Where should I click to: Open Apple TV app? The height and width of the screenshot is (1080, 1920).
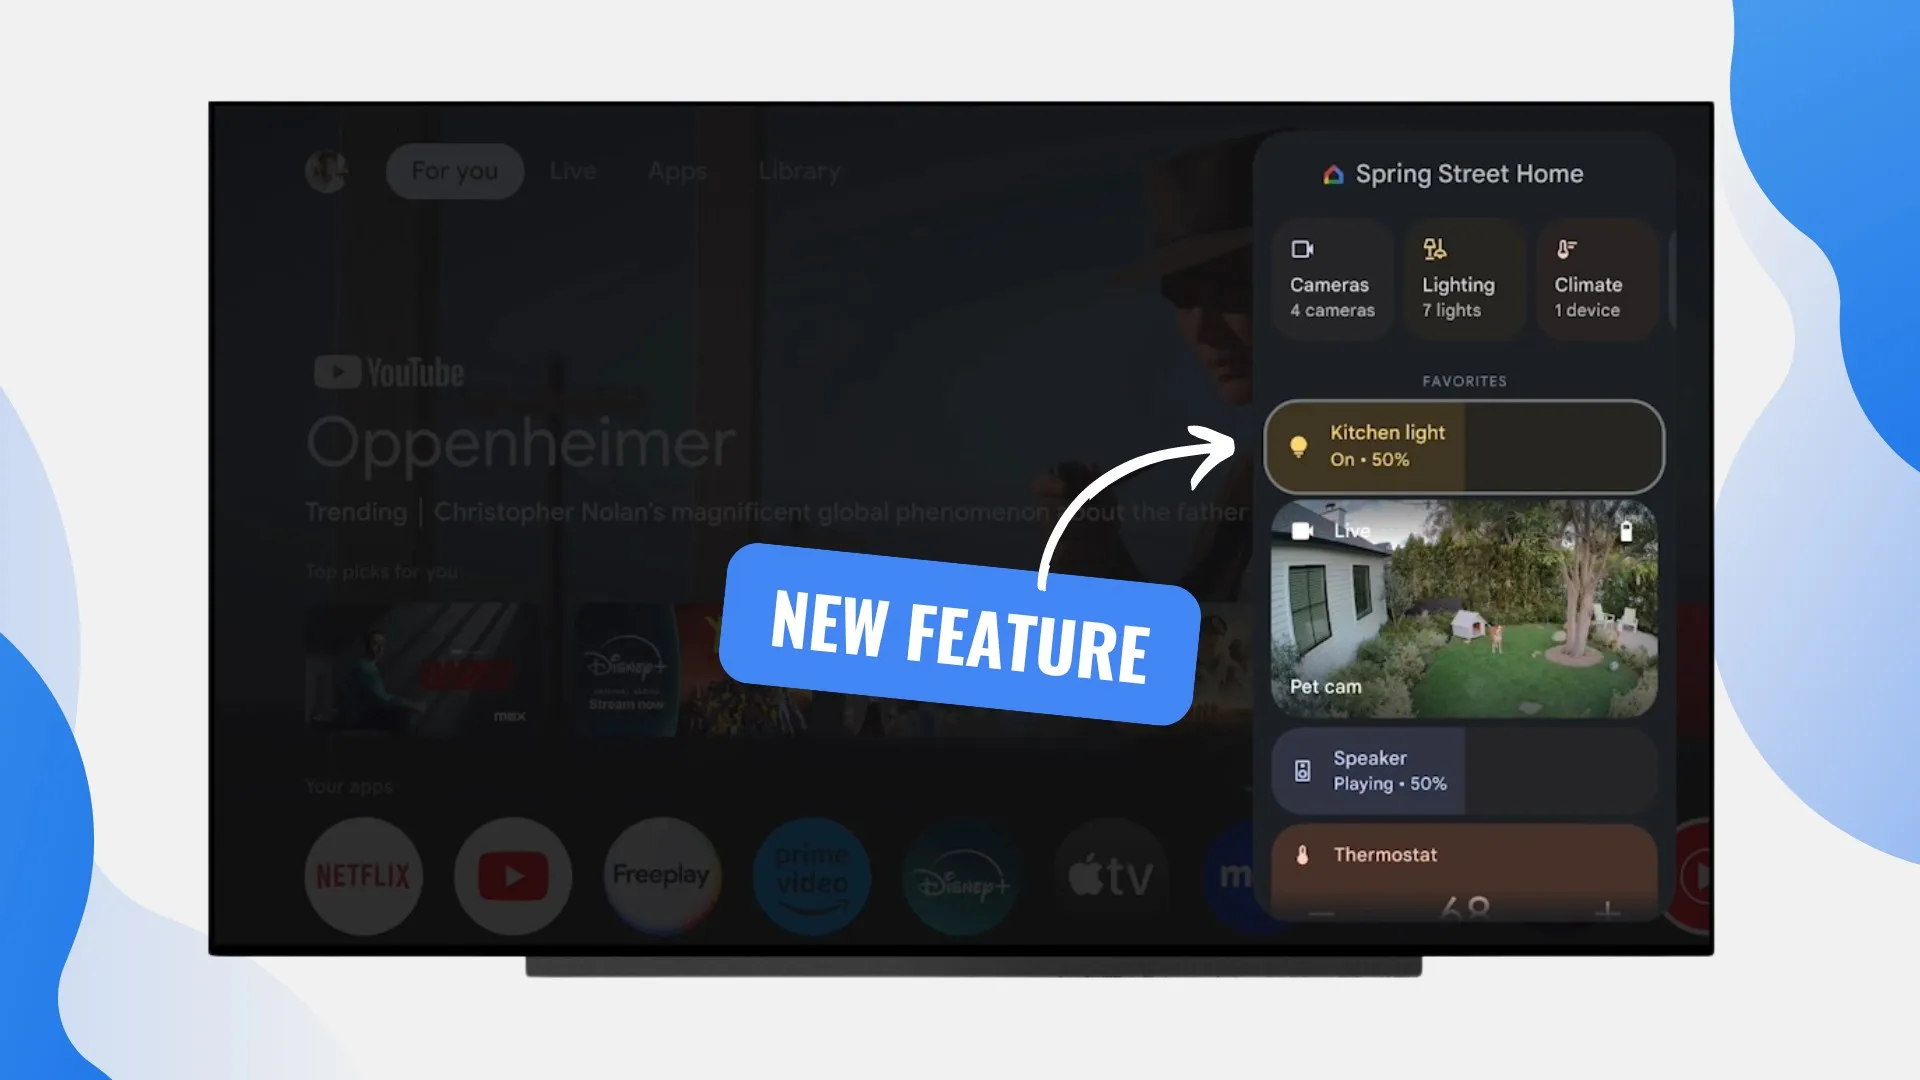pyautogui.click(x=1114, y=874)
